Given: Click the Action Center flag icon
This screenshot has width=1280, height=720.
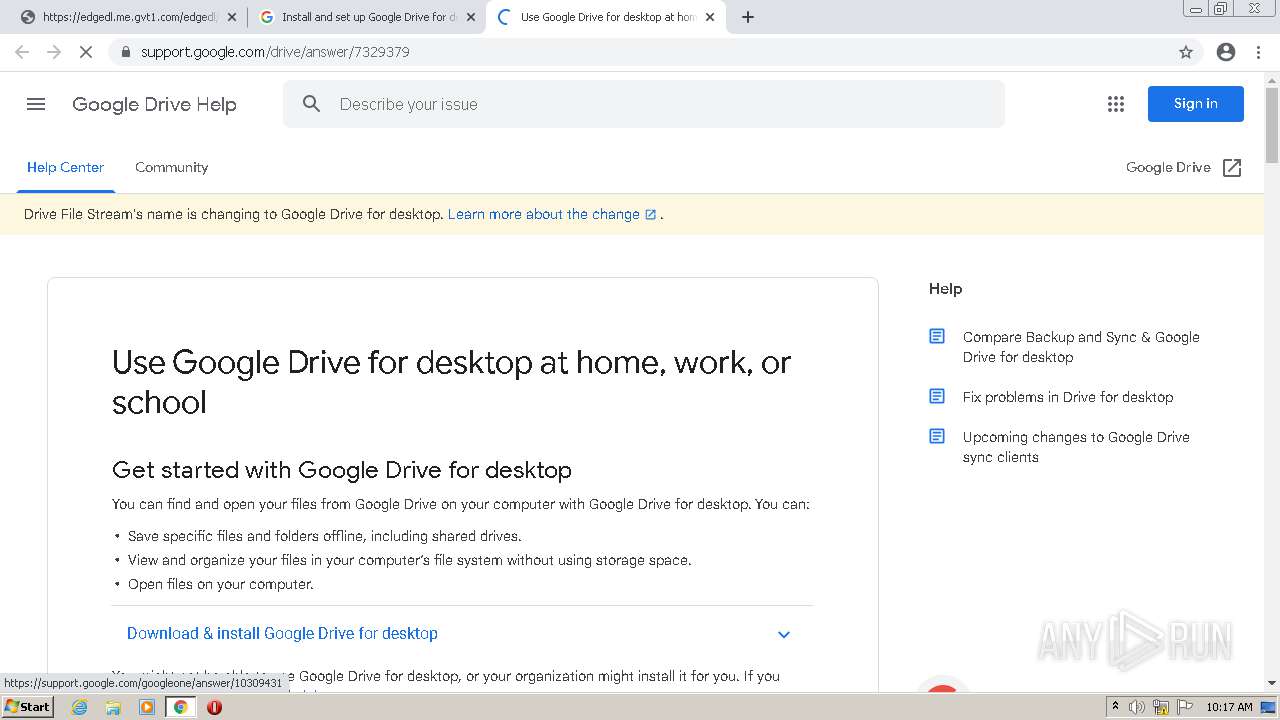Looking at the screenshot, I should point(1184,707).
